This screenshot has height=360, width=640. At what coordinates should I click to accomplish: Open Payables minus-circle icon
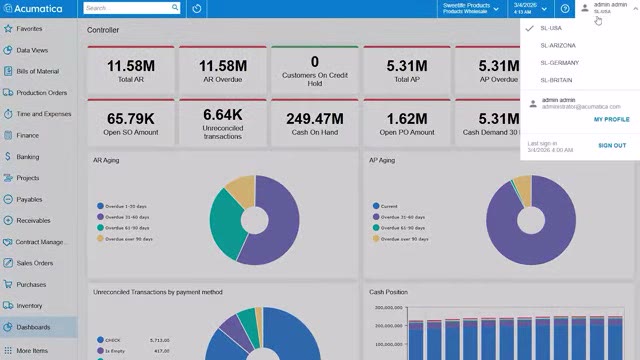click(x=8, y=199)
